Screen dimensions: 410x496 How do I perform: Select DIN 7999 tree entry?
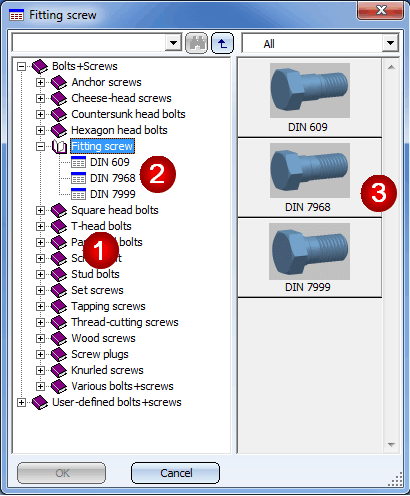click(x=113, y=194)
